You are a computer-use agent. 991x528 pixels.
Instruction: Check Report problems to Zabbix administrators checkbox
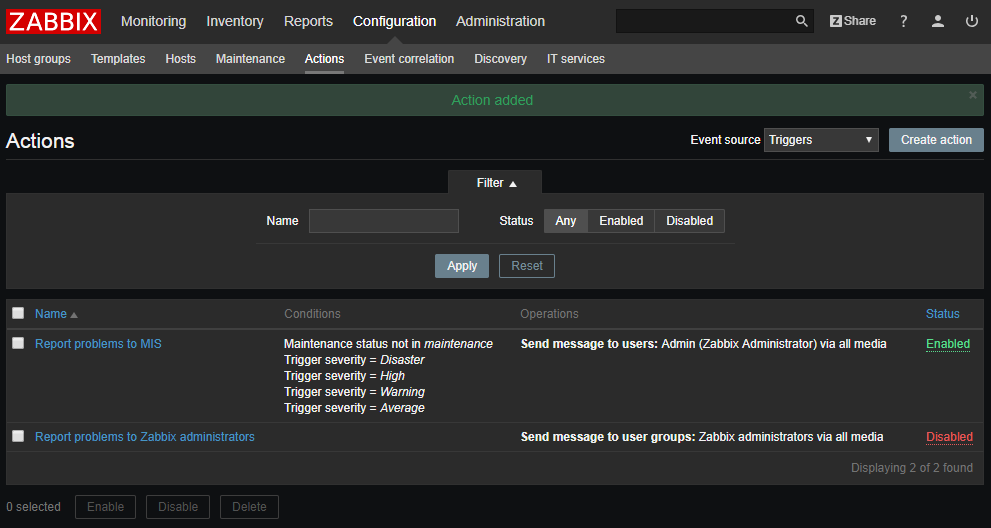pyautogui.click(x=18, y=436)
